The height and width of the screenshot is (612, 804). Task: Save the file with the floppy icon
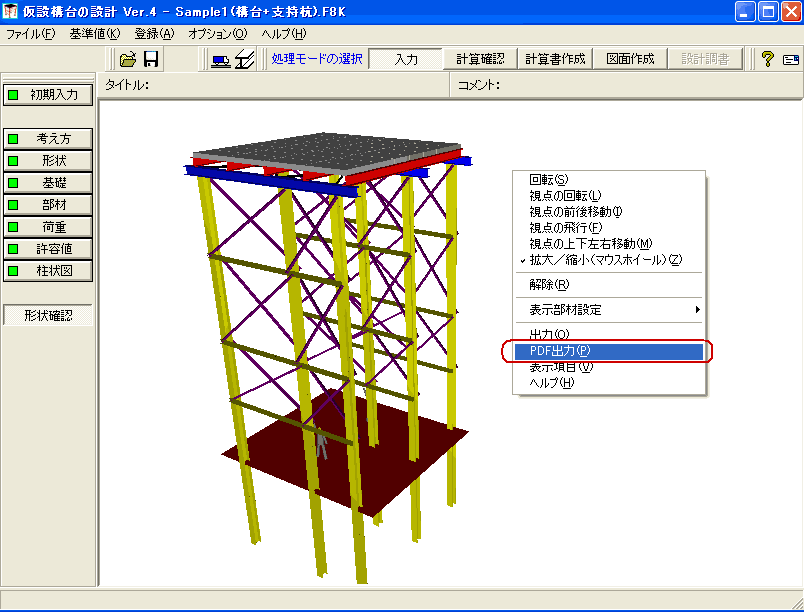[151, 59]
